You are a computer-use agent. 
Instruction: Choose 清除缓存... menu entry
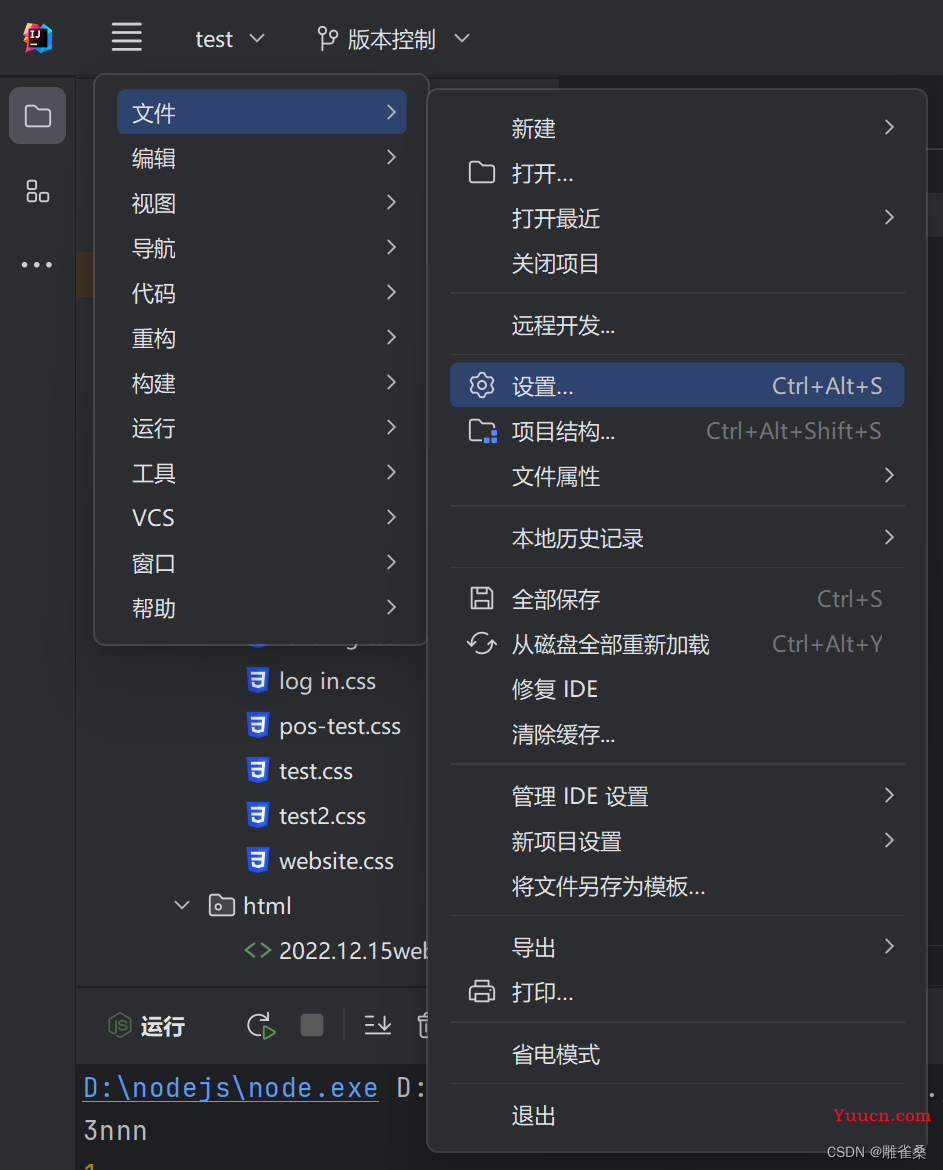pos(677,734)
